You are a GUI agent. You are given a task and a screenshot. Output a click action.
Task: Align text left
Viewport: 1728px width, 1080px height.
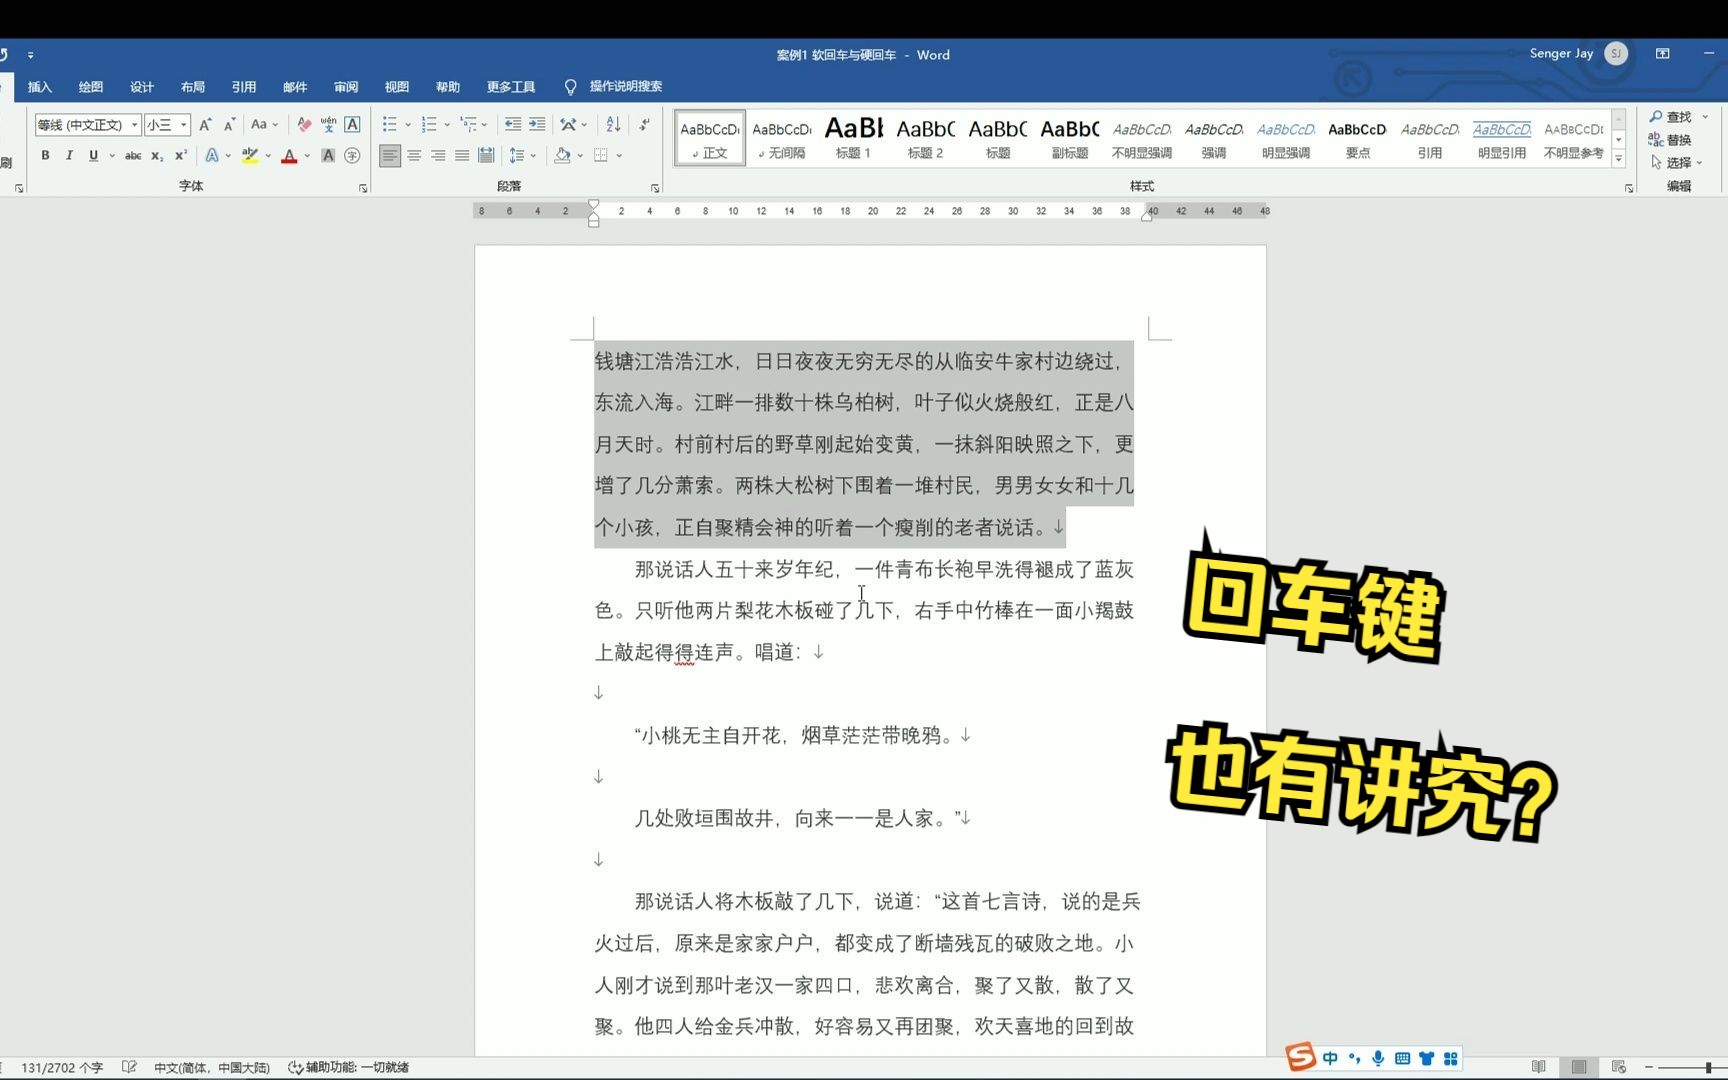(x=390, y=155)
